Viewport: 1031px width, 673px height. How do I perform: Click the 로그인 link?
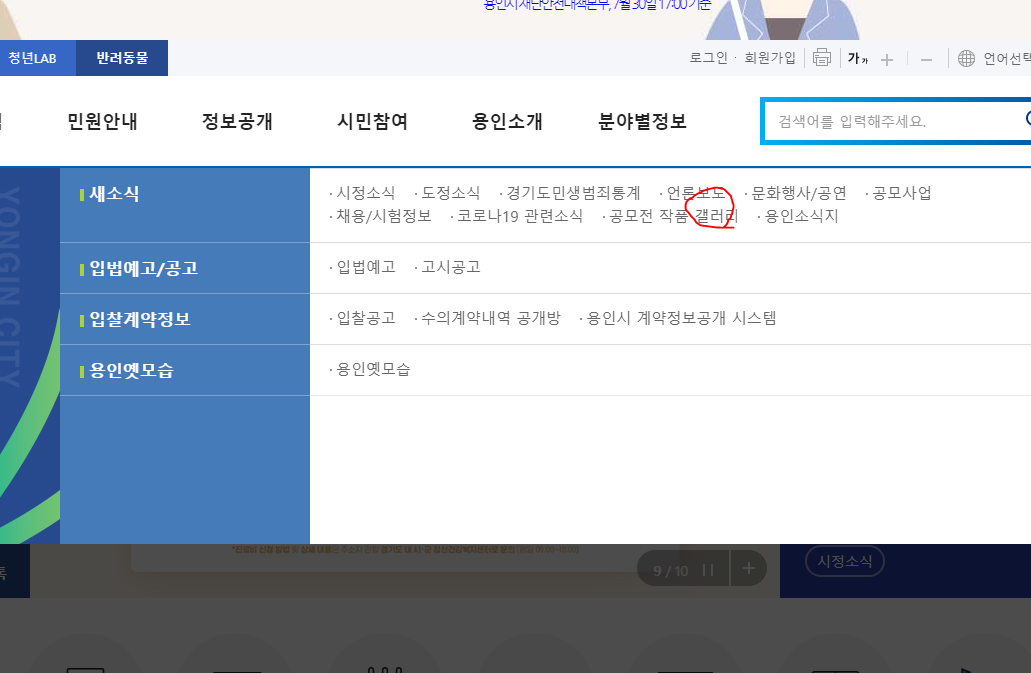(x=708, y=58)
